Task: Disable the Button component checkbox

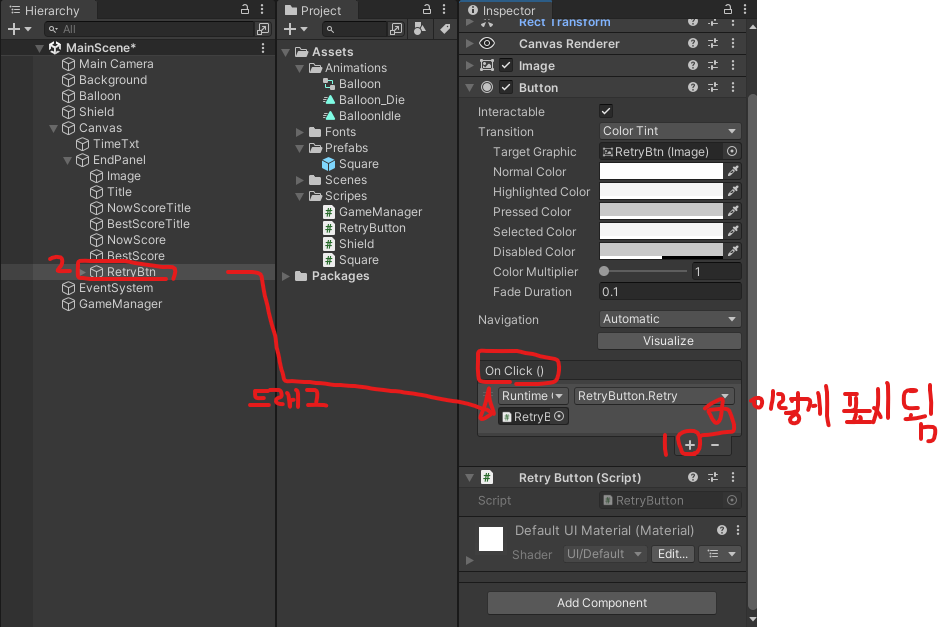Action: (x=506, y=87)
